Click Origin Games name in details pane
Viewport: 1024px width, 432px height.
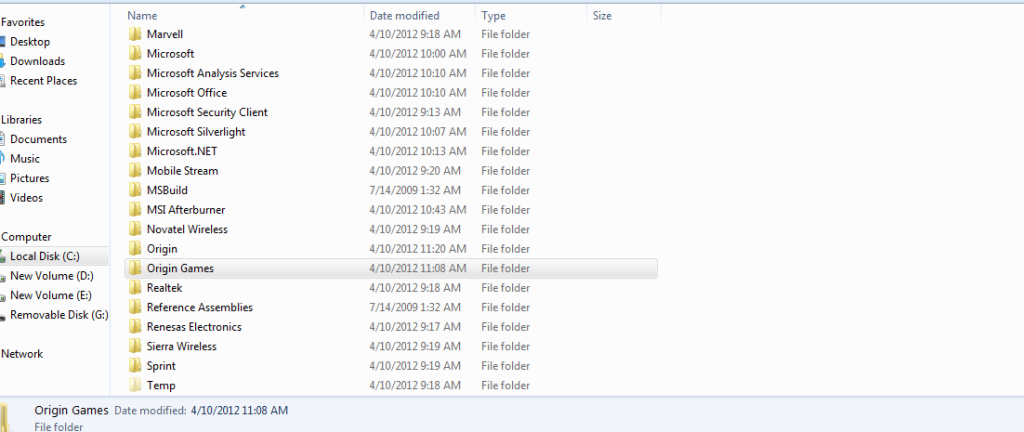coord(71,410)
